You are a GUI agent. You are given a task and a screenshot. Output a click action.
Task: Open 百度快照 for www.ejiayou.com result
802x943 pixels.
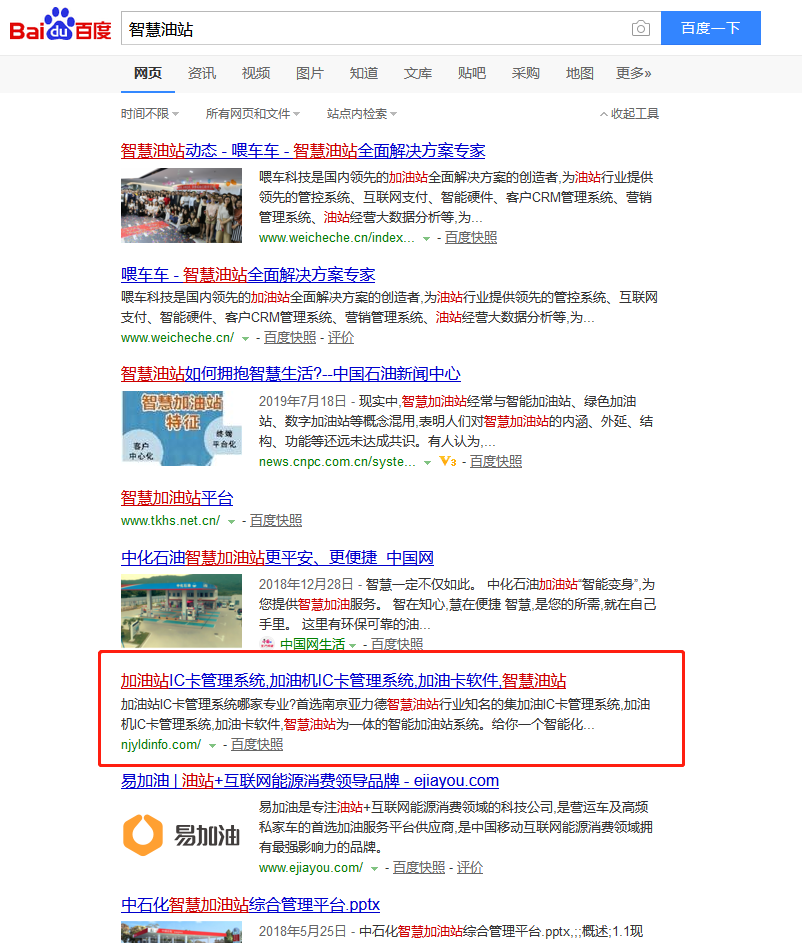(418, 867)
